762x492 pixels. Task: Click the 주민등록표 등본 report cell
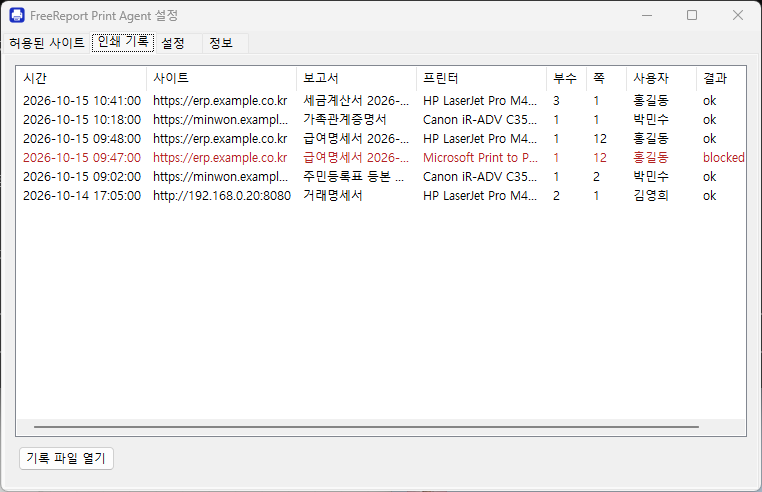coord(353,176)
